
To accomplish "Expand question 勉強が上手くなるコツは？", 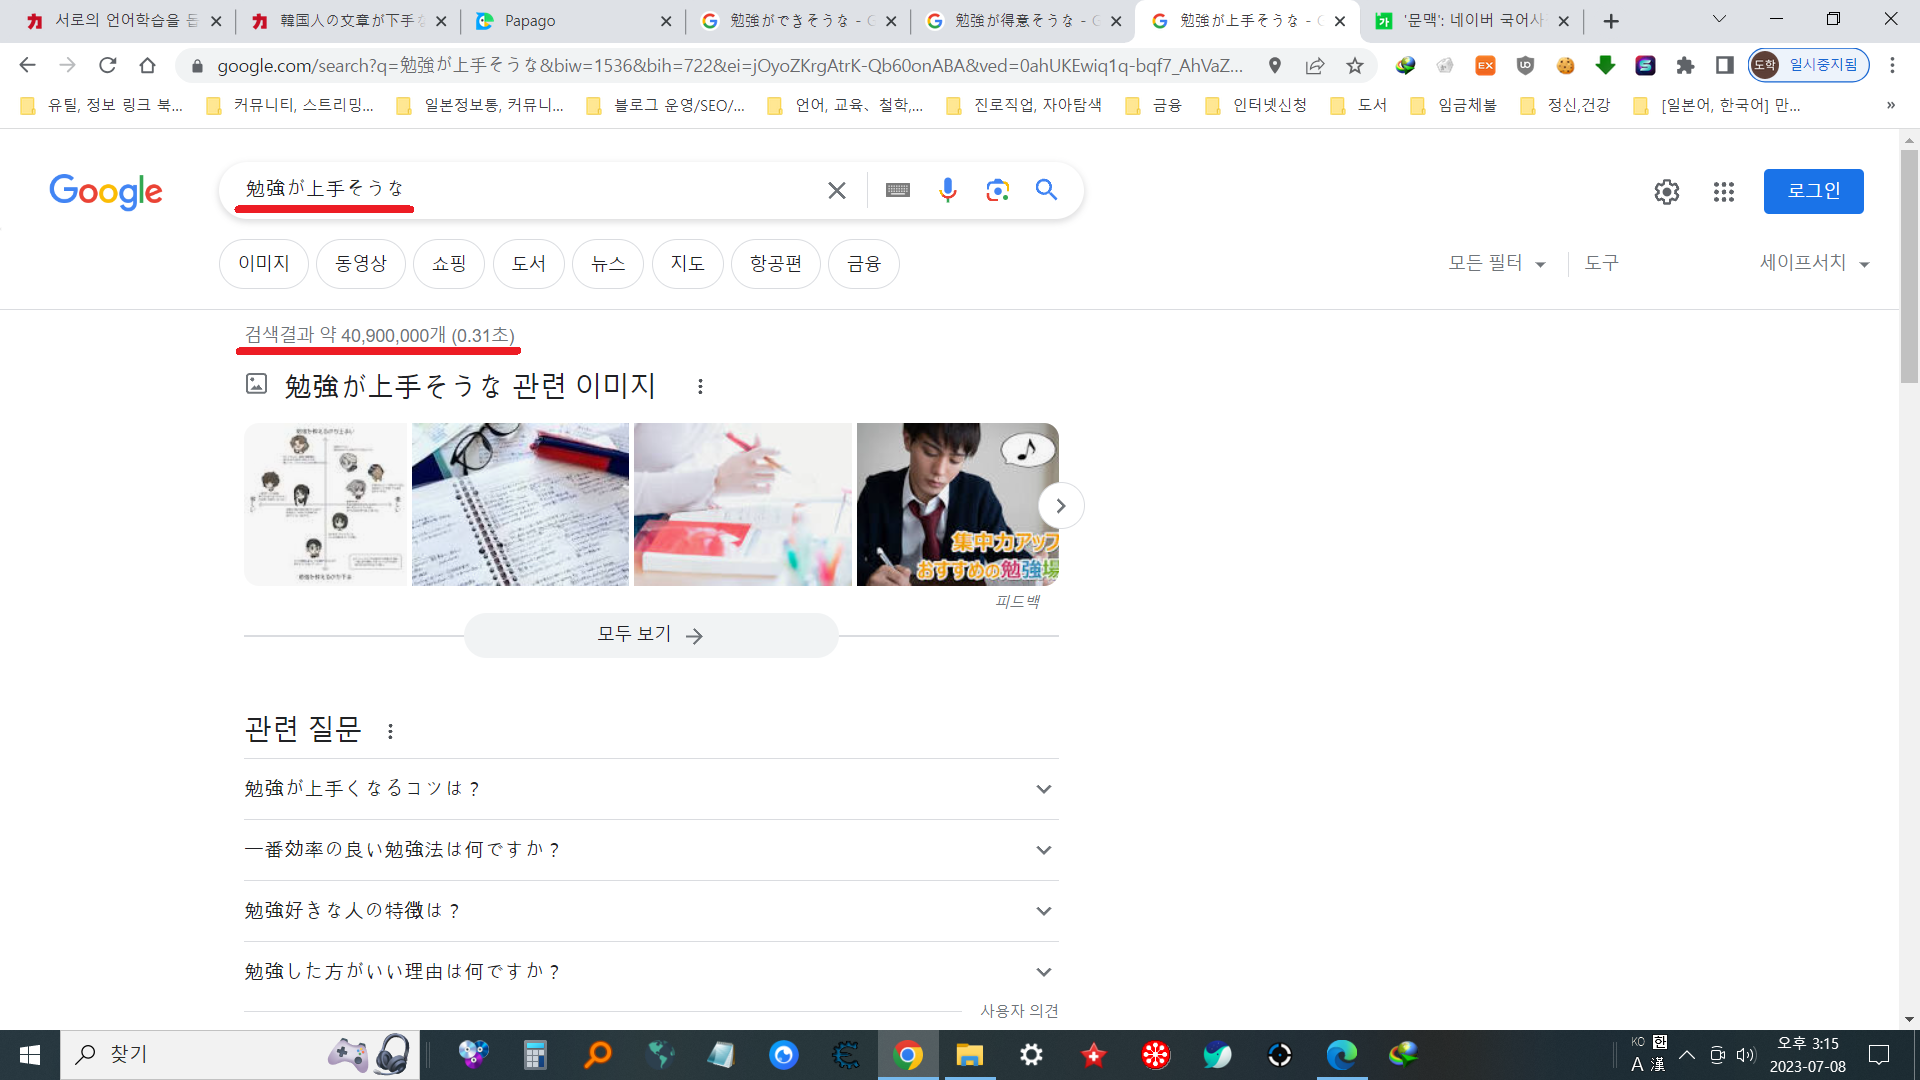I will (650, 789).
